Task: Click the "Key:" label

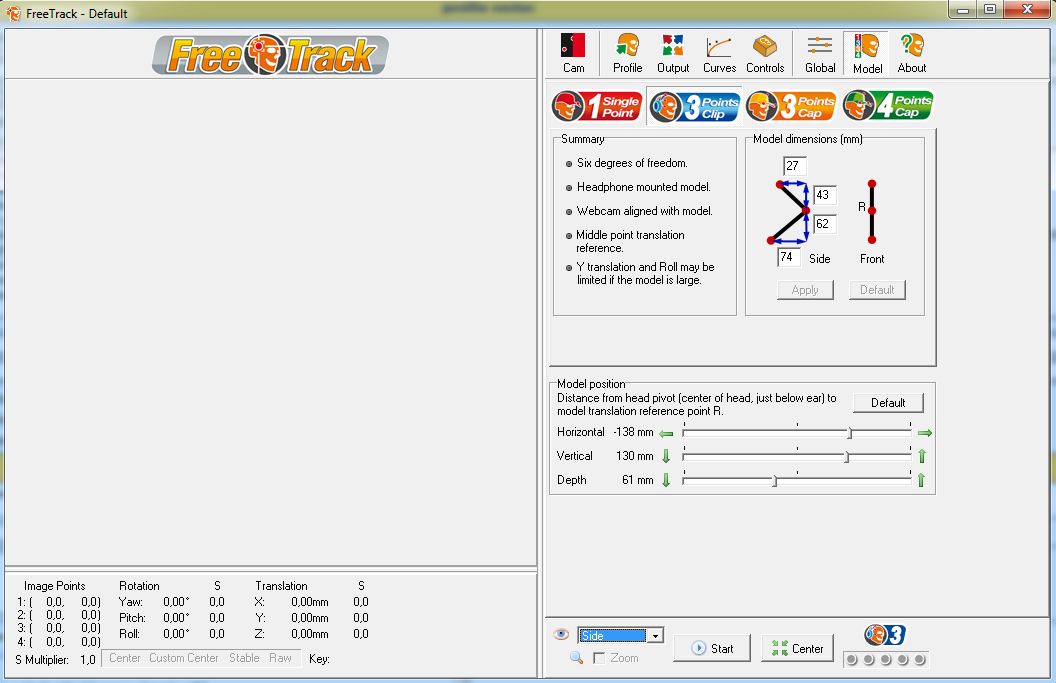Action: pyautogui.click(x=319, y=659)
